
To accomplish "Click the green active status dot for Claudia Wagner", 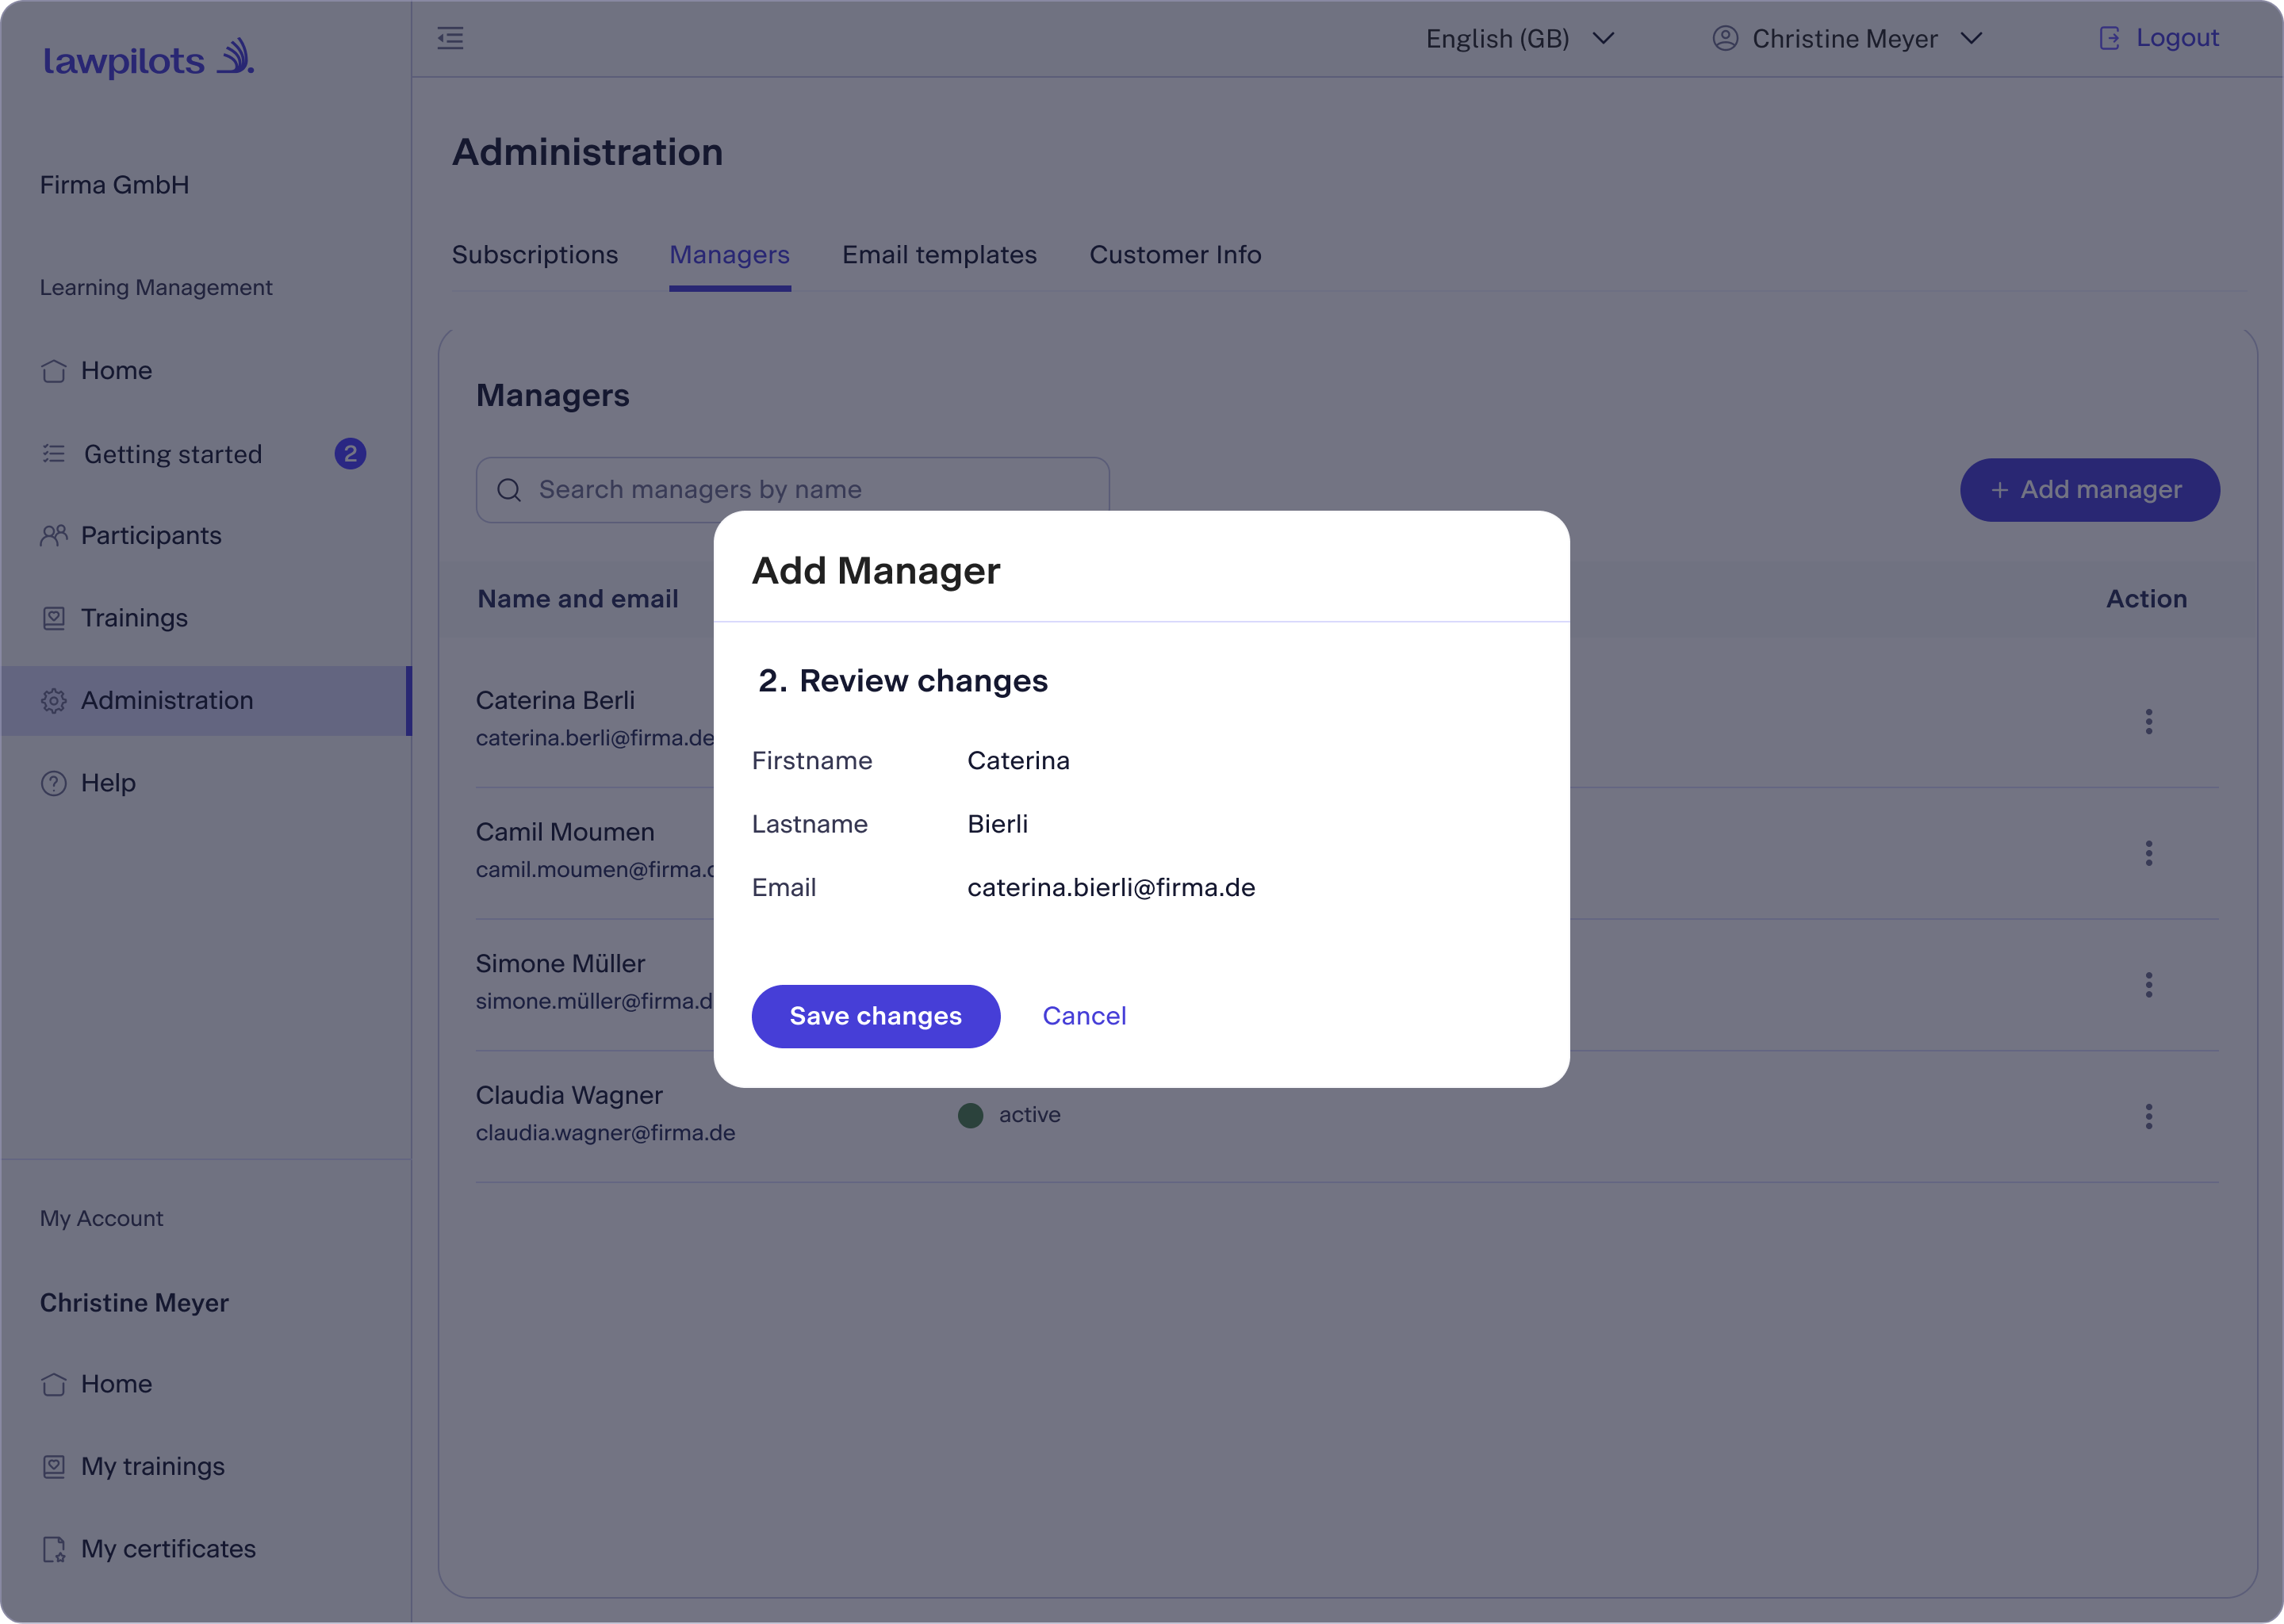I will (x=970, y=1115).
